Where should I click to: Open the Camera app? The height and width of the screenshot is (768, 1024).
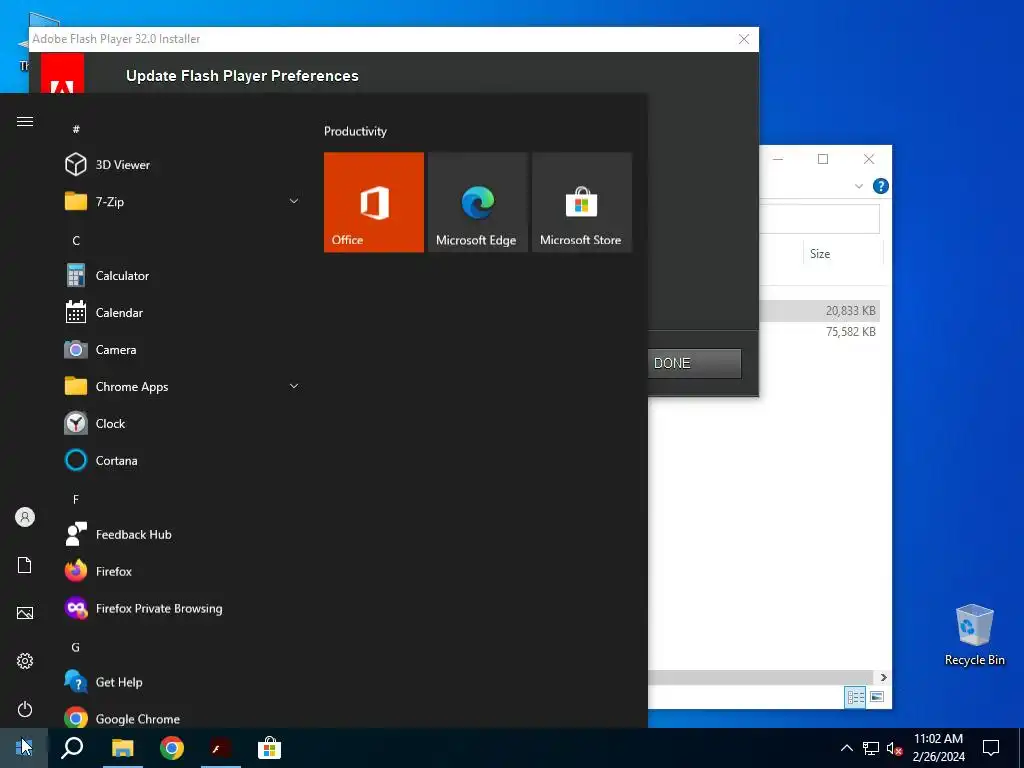click(x=183, y=349)
